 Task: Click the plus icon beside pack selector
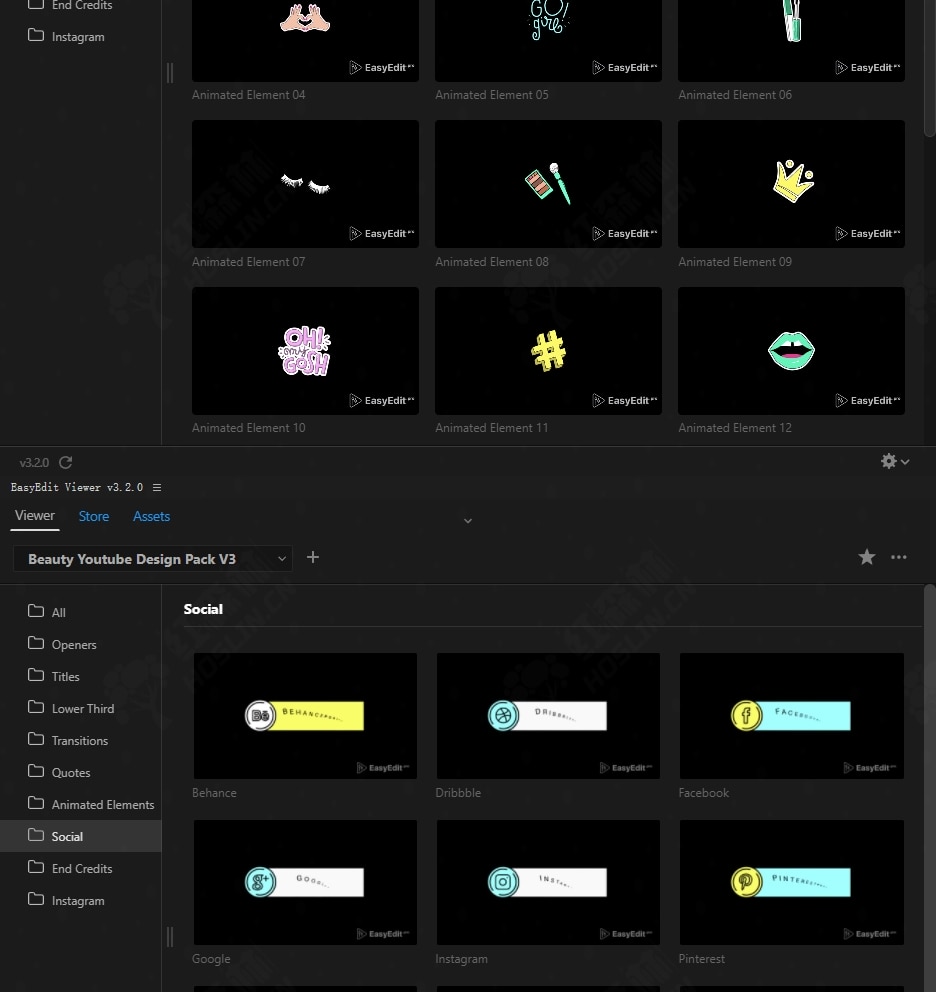click(313, 557)
